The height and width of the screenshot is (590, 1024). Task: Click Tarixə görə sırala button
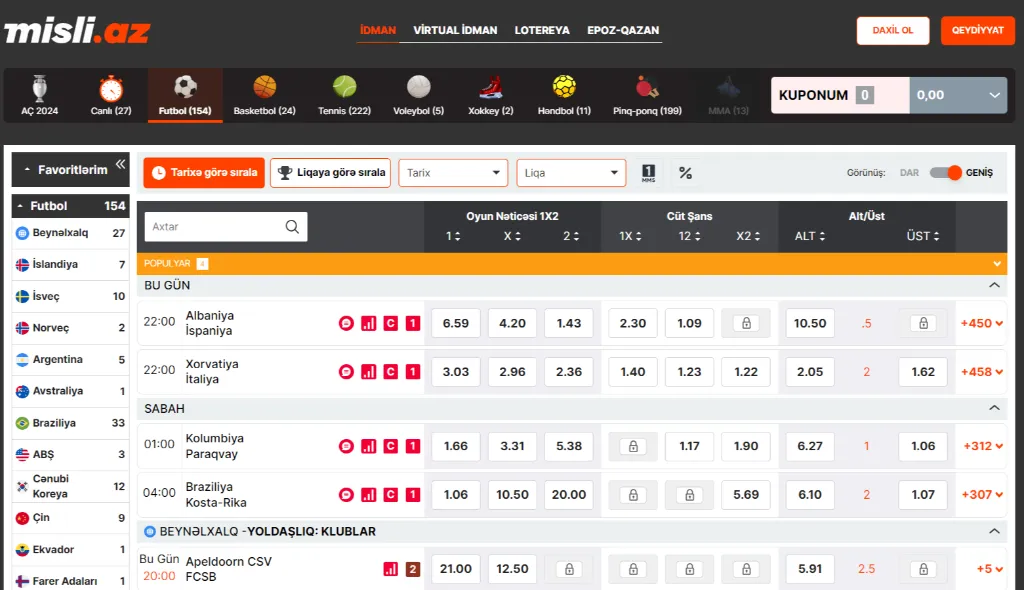(204, 173)
